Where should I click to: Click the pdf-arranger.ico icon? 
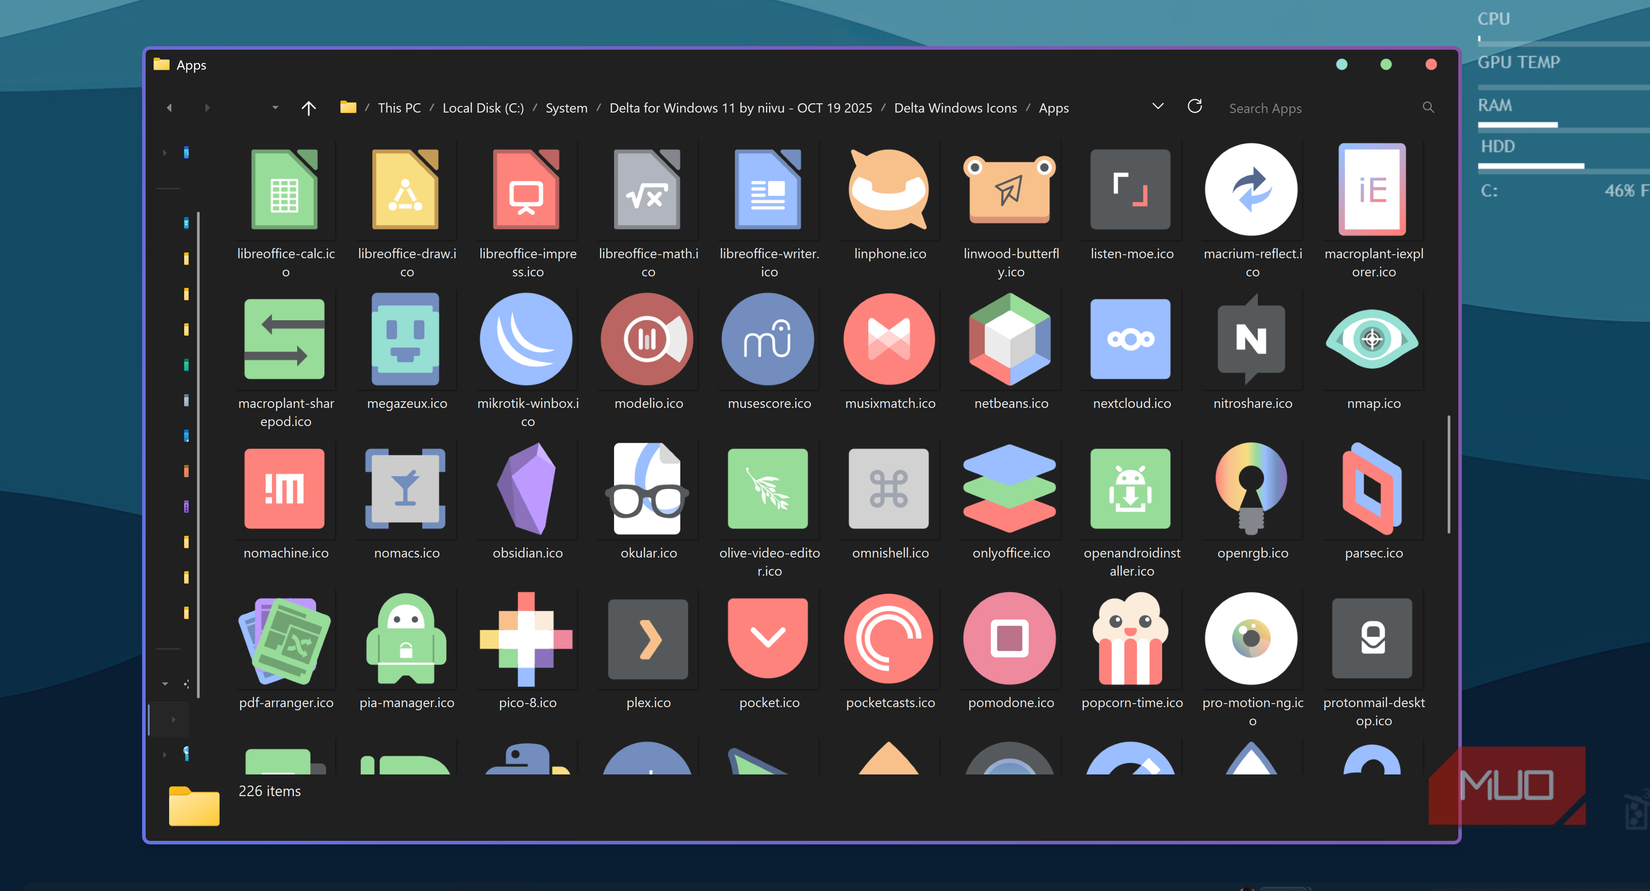click(x=285, y=639)
